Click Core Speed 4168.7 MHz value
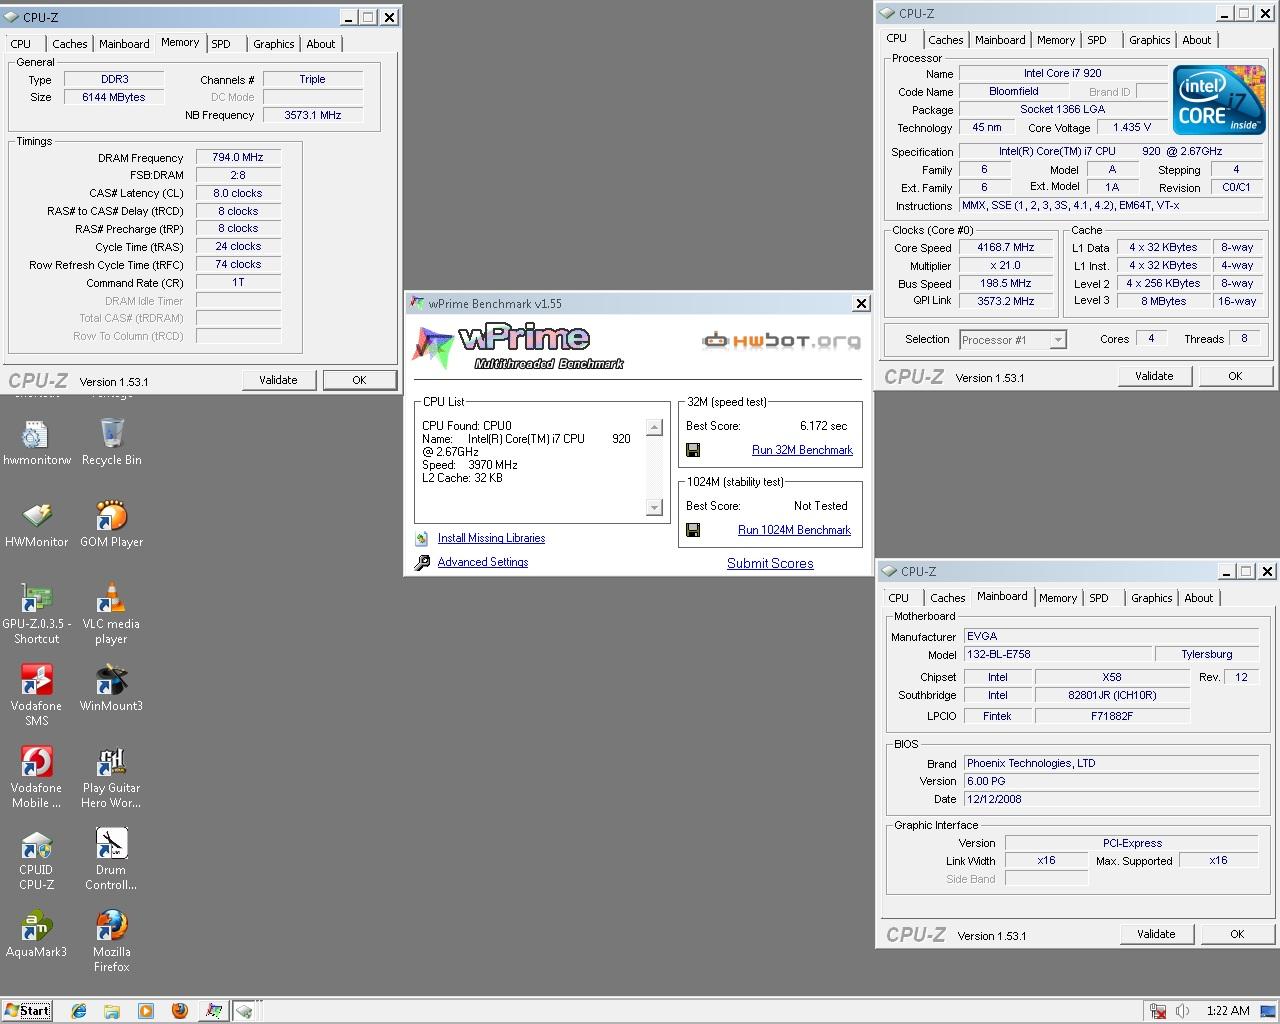The height and width of the screenshot is (1024, 1280). pyautogui.click(x=1006, y=247)
